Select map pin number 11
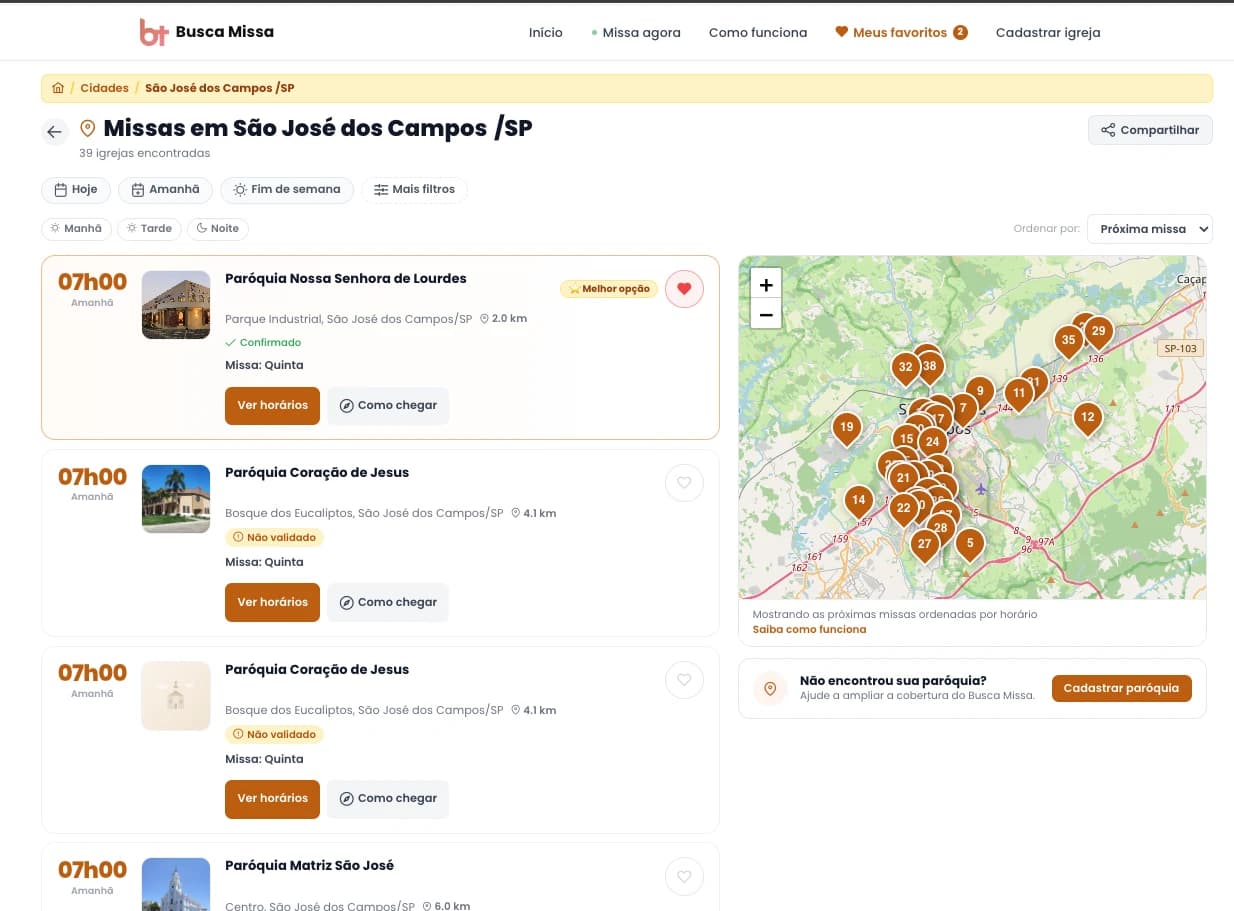Viewport: 1234px width, 911px height. click(1018, 393)
